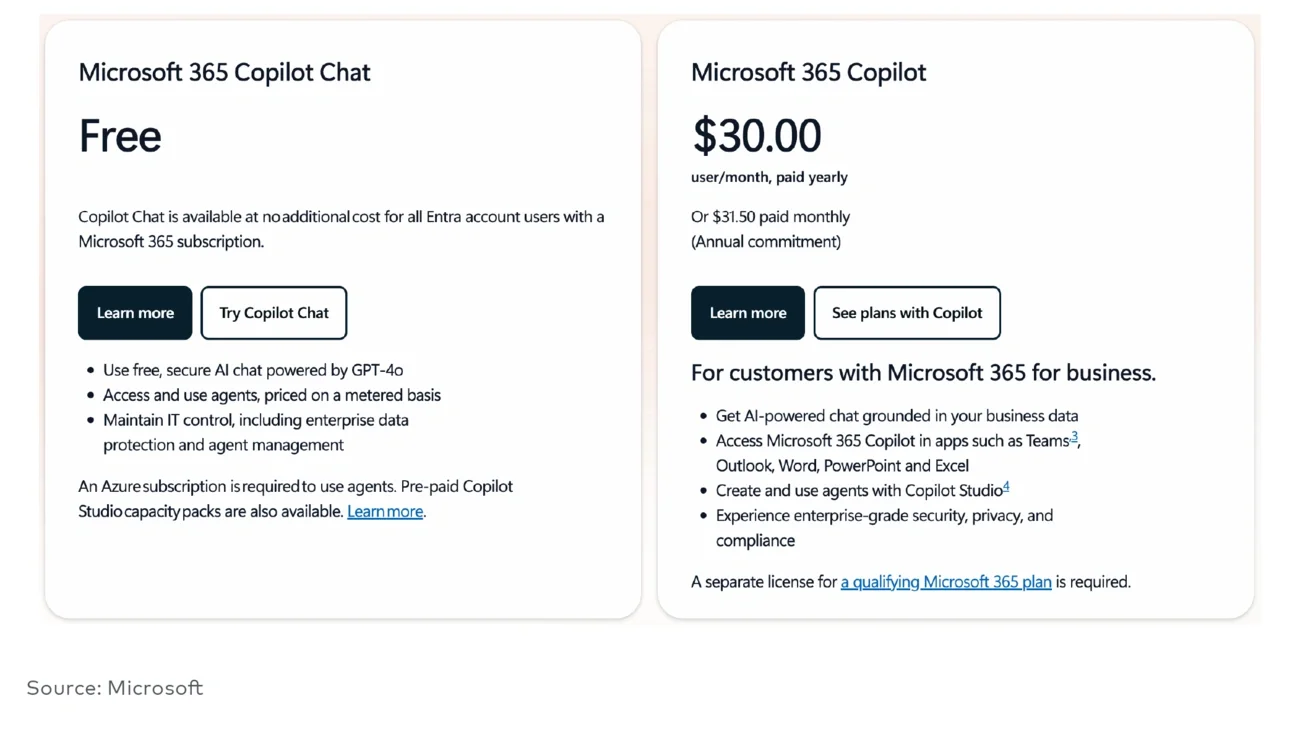Click the enterprise-grade security compliance bullet
1300x735 pixels.
click(x=884, y=515)
